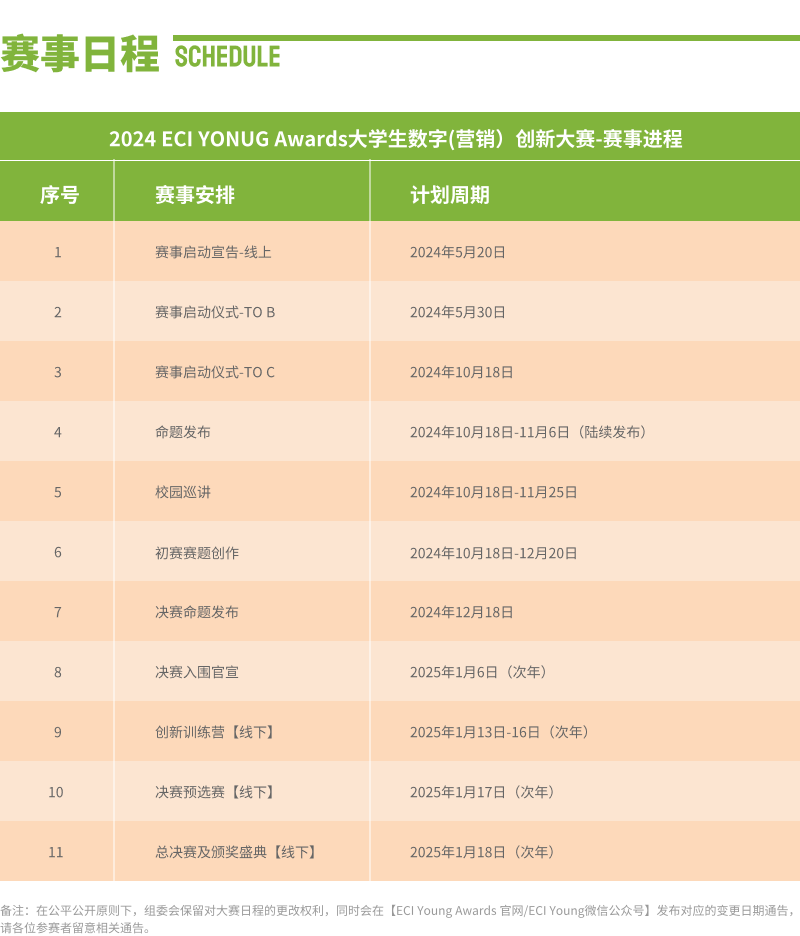The width and height of the screenshot is (800, 936).
Task: Click the date 2025年1月18日（次年）
Action: tap(482, 852)
